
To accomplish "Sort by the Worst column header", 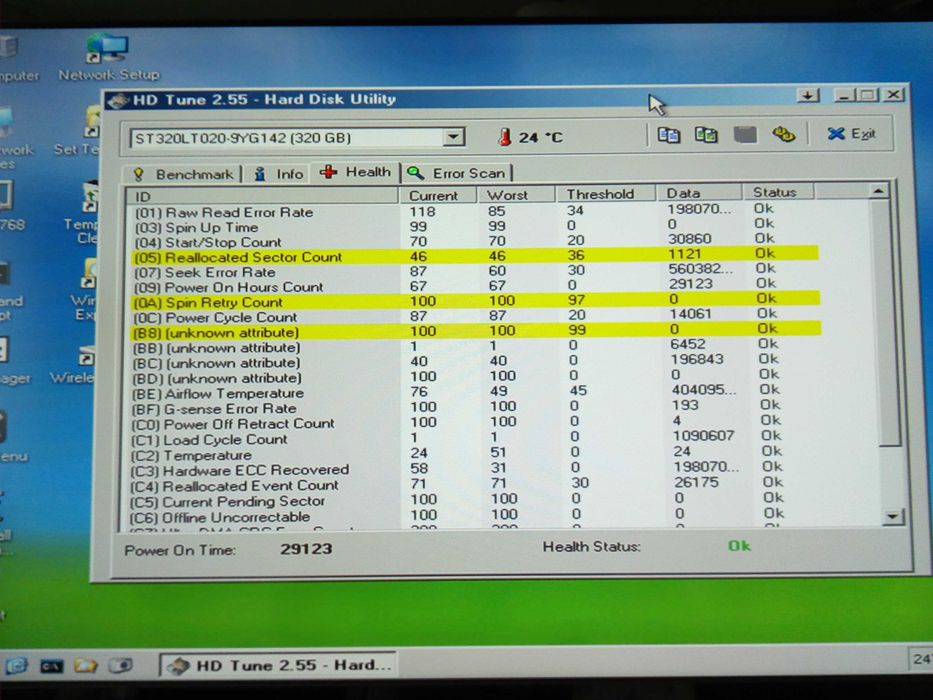I will coord(516,195).
